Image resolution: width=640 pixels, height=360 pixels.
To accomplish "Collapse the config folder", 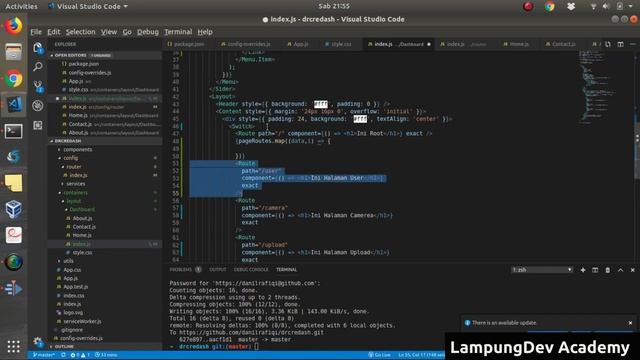I will (70, 158).
